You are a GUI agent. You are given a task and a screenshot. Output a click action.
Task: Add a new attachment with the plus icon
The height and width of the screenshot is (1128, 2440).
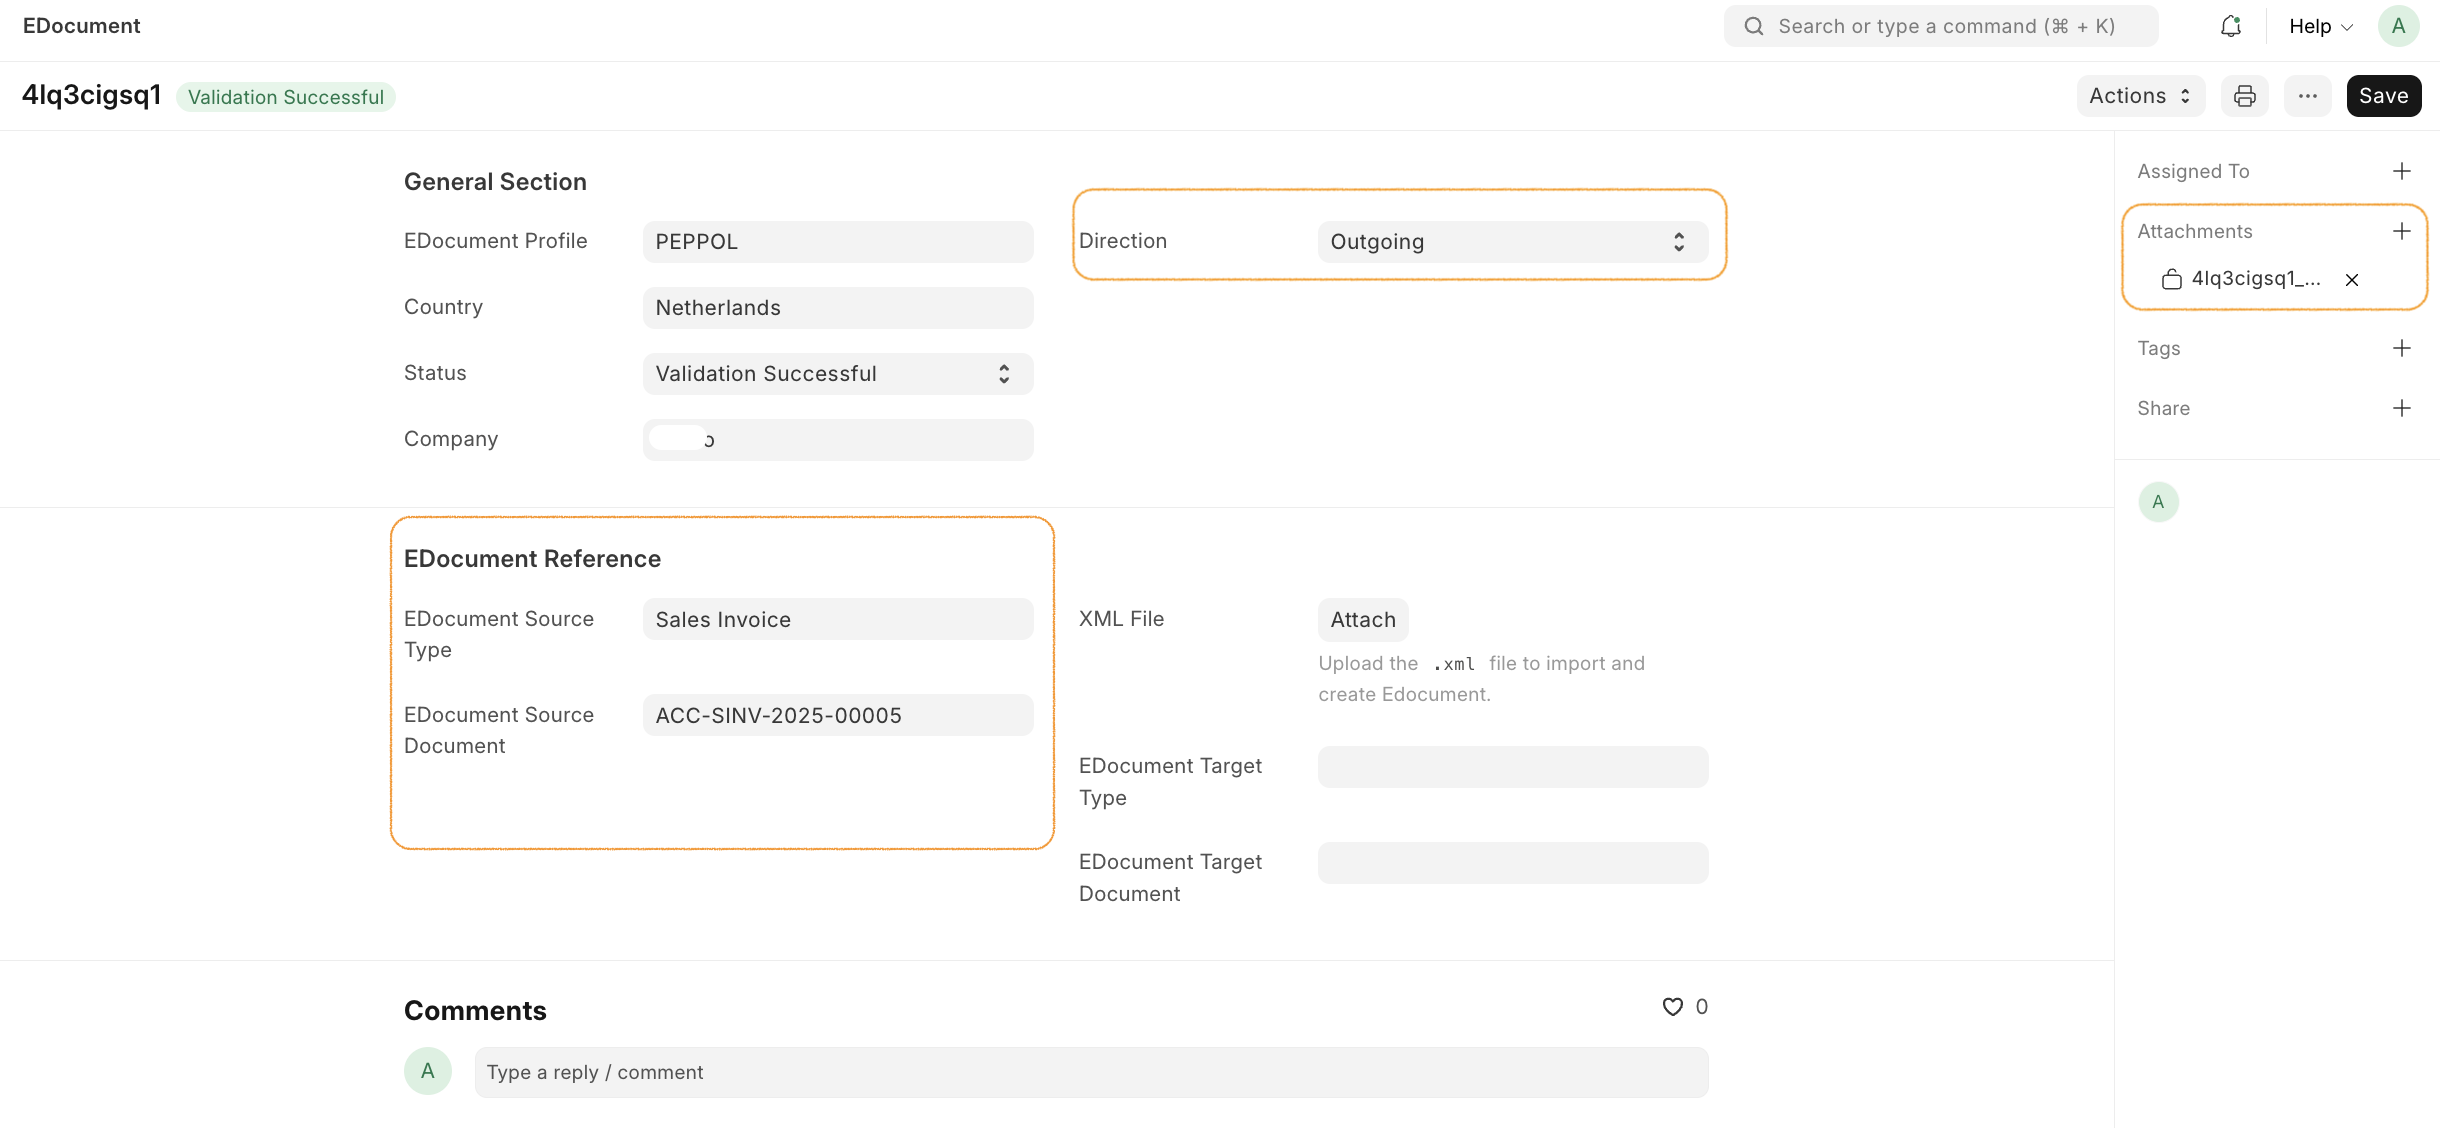coord(2401,231)
